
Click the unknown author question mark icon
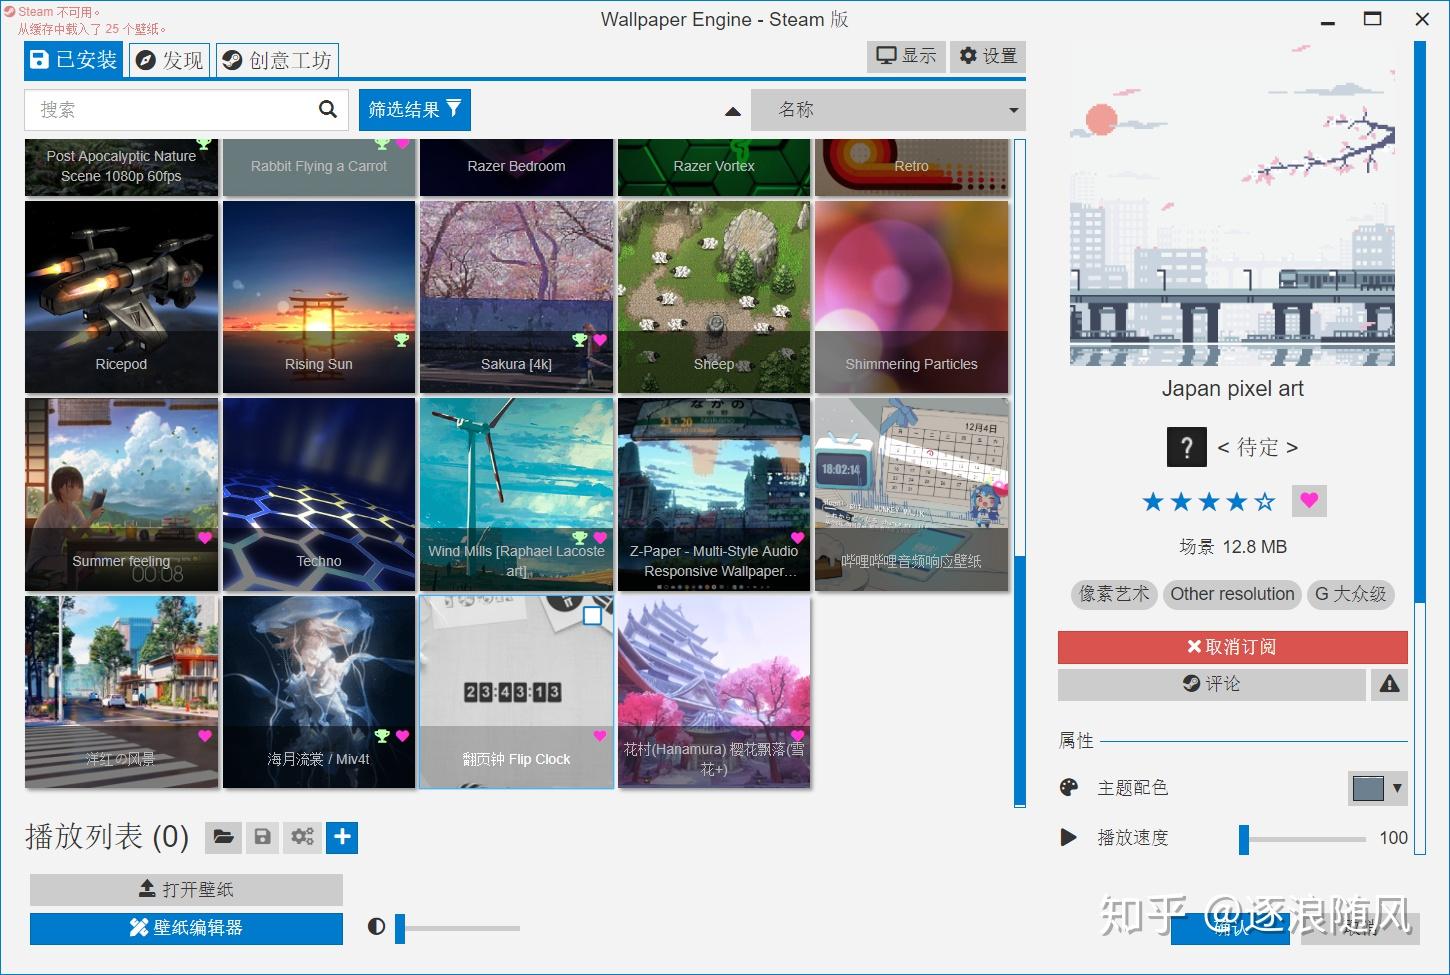click(1187, 447)
